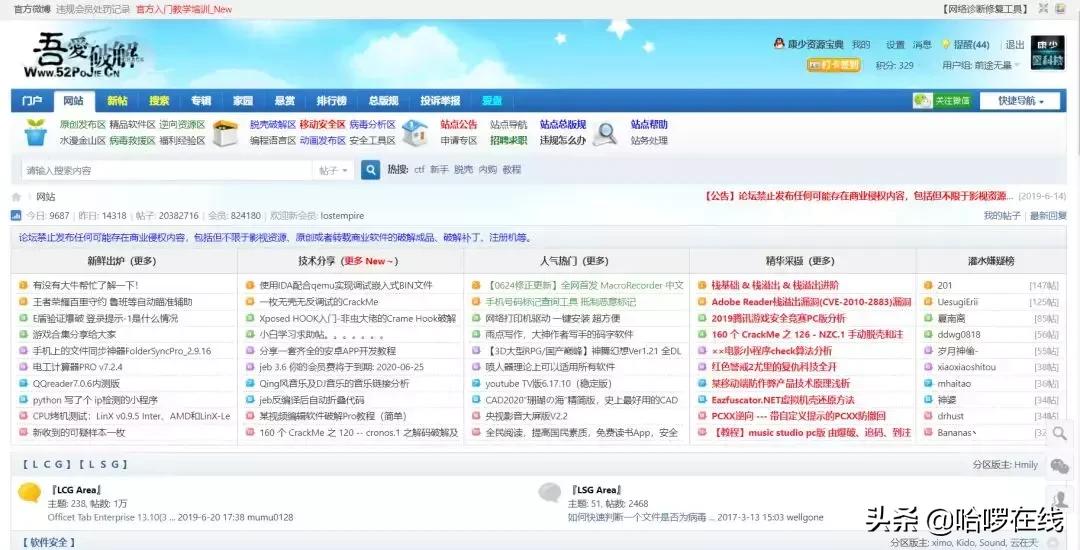1080x550 pixels.
Task: Click the thread icon before youtube TV版6.17.10
Action: [x=476, y=383]
